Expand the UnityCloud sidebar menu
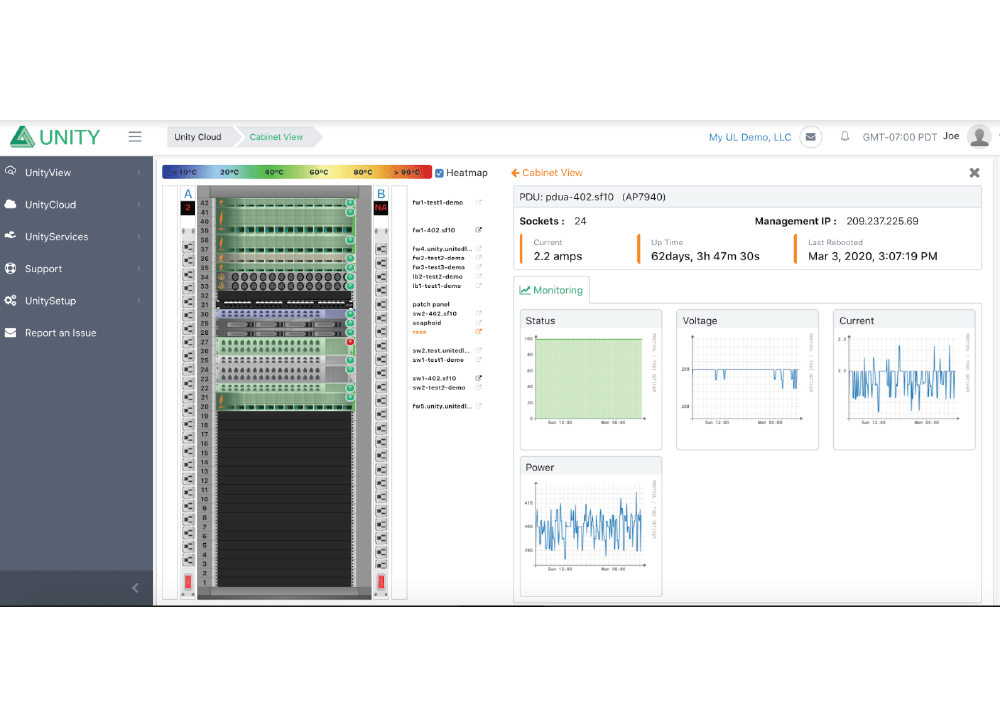1000x727 pixels. (x=77, y=205)
